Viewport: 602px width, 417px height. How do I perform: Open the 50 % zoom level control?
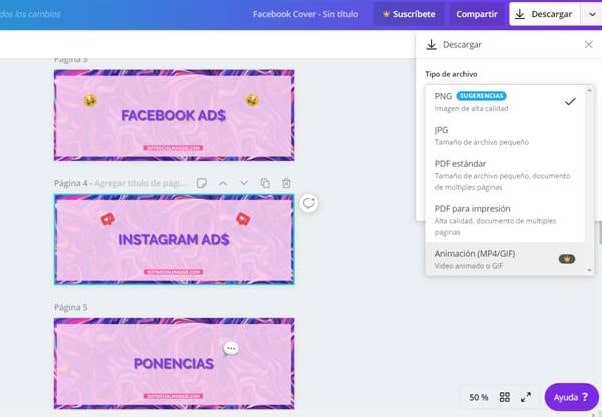tap(478, 397)
